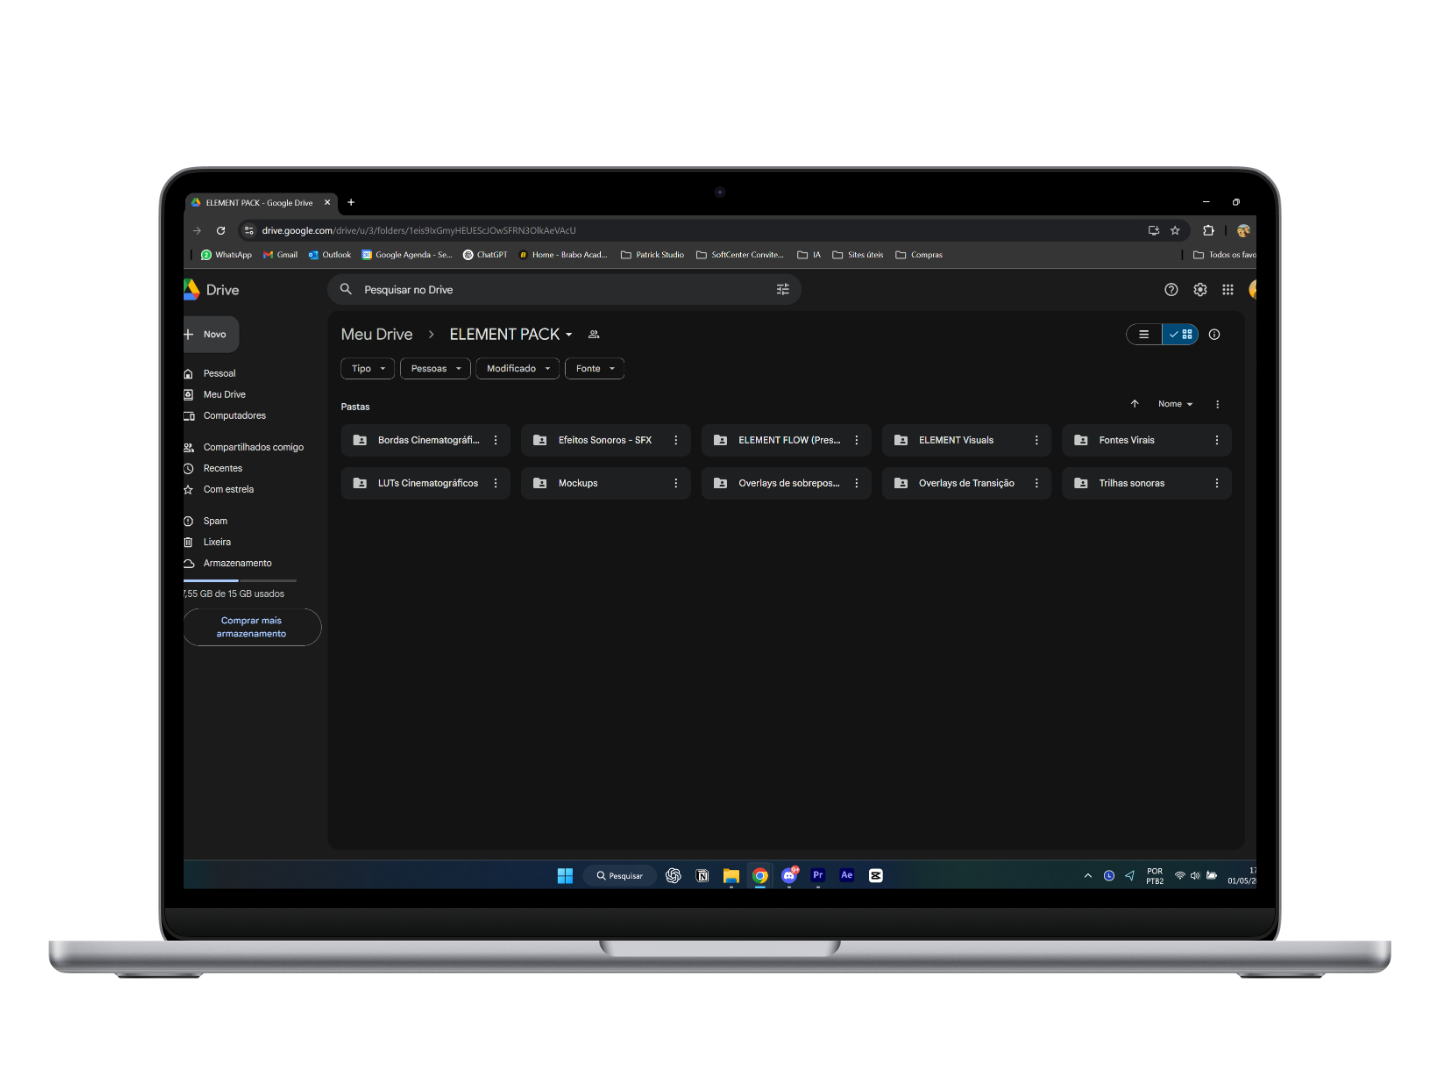Bookmark page with star icon
This screenshot has height=1080, width=1440.
[1175, 231]
